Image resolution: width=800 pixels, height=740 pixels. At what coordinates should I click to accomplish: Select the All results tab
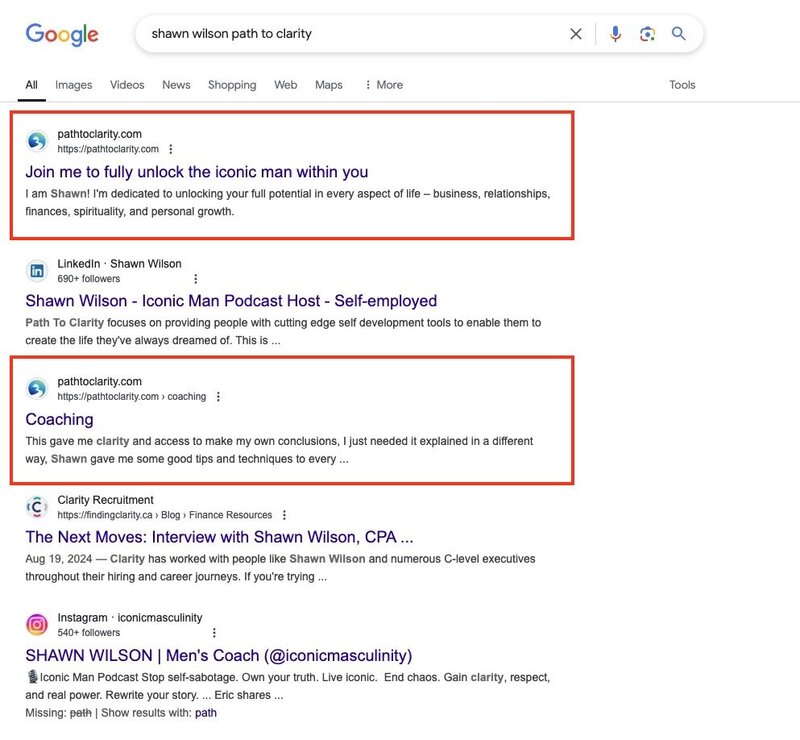31,85
